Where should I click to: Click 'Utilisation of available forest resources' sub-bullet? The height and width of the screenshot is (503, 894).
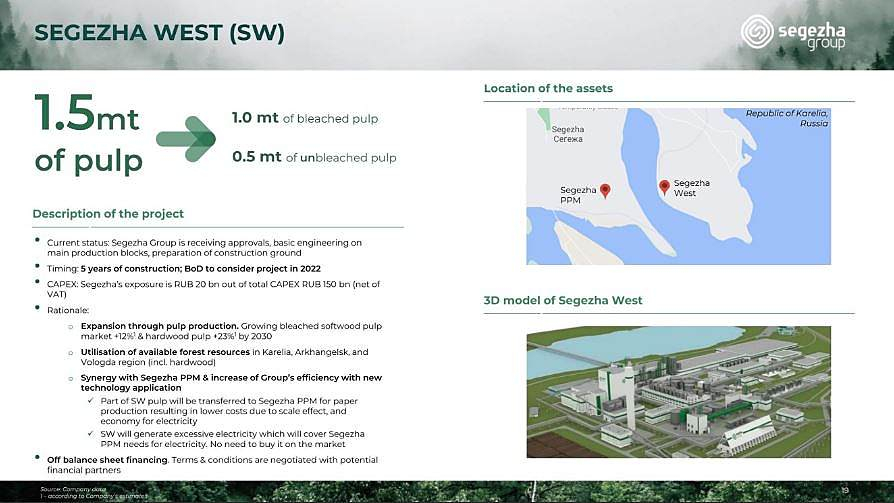click(224, 357)
